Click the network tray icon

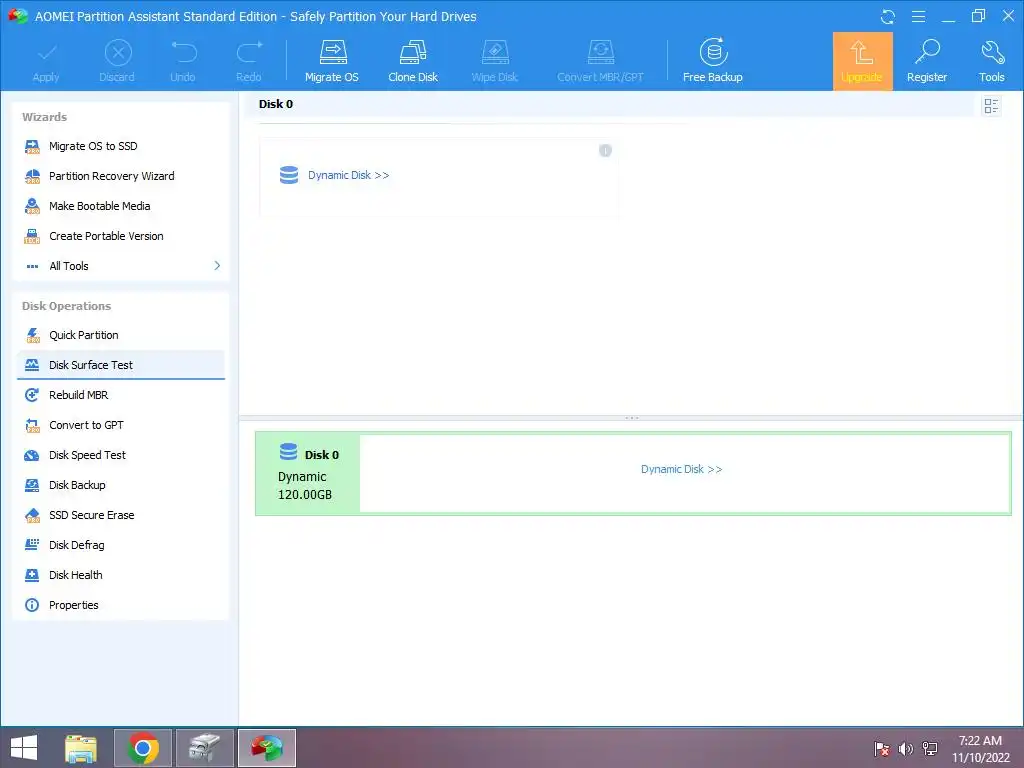(930, 749)
